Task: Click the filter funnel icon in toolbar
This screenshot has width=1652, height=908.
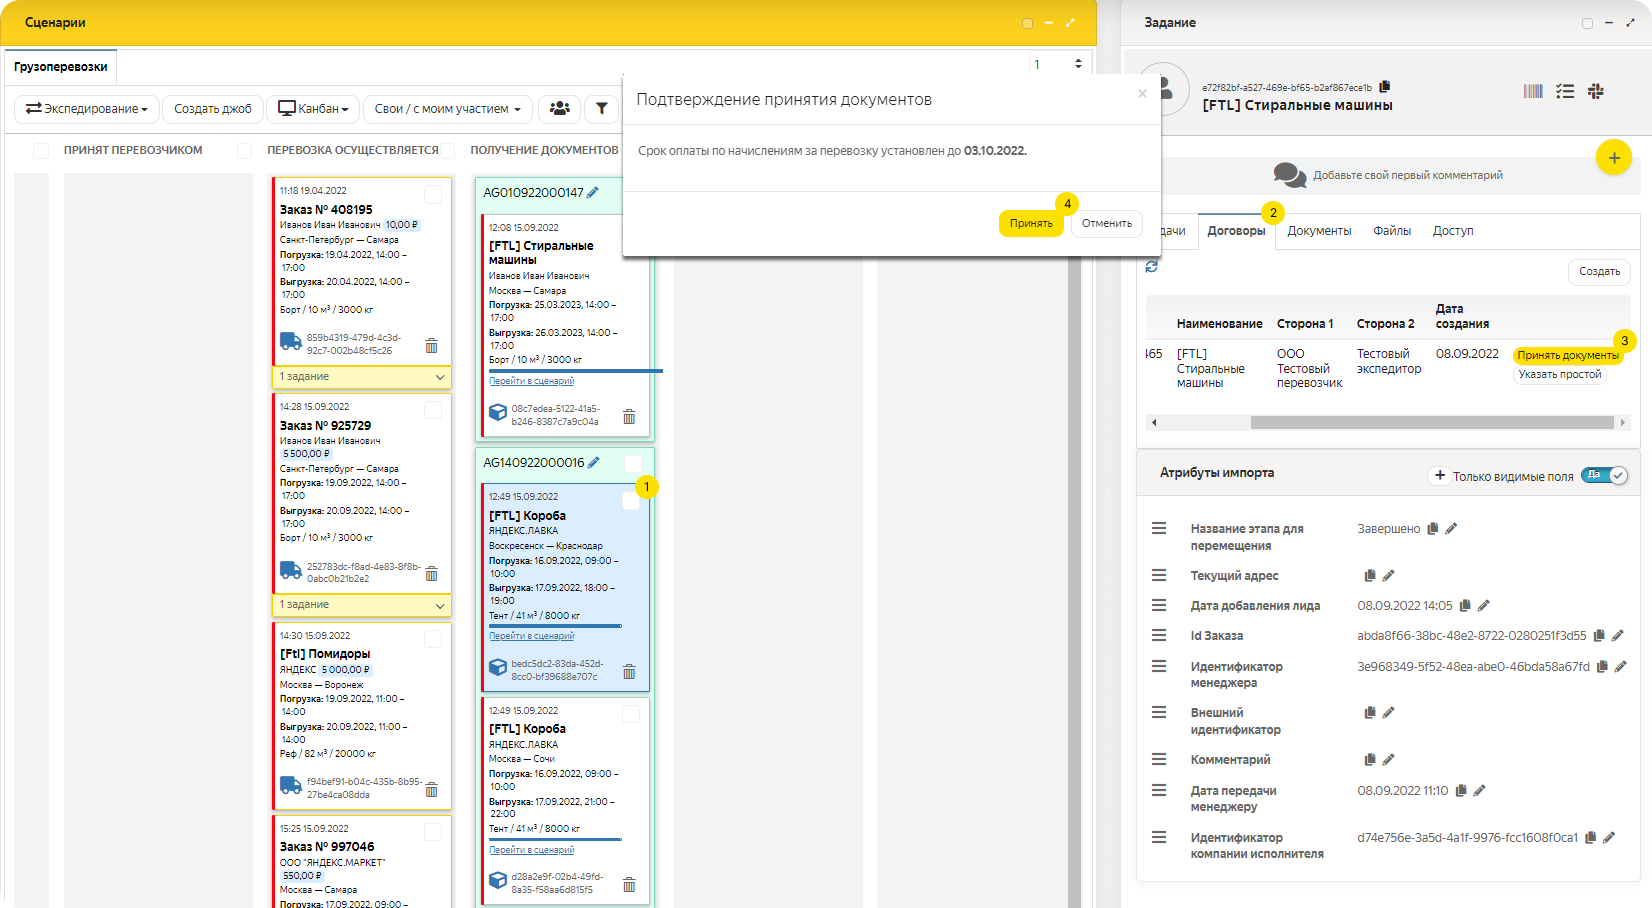Action: [x=601, y=109]
